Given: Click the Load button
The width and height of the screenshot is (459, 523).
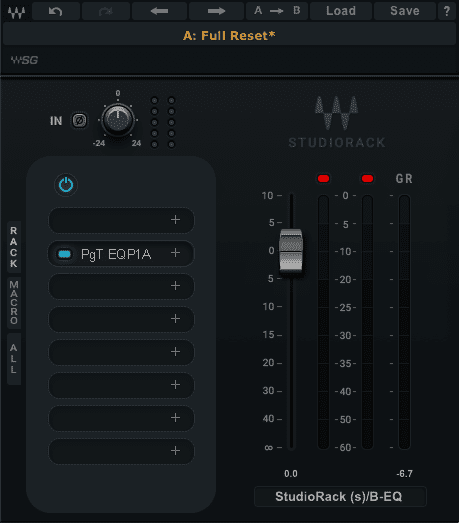Looking at the screenshot, I should pyautogui.click(x=341, y=11).
